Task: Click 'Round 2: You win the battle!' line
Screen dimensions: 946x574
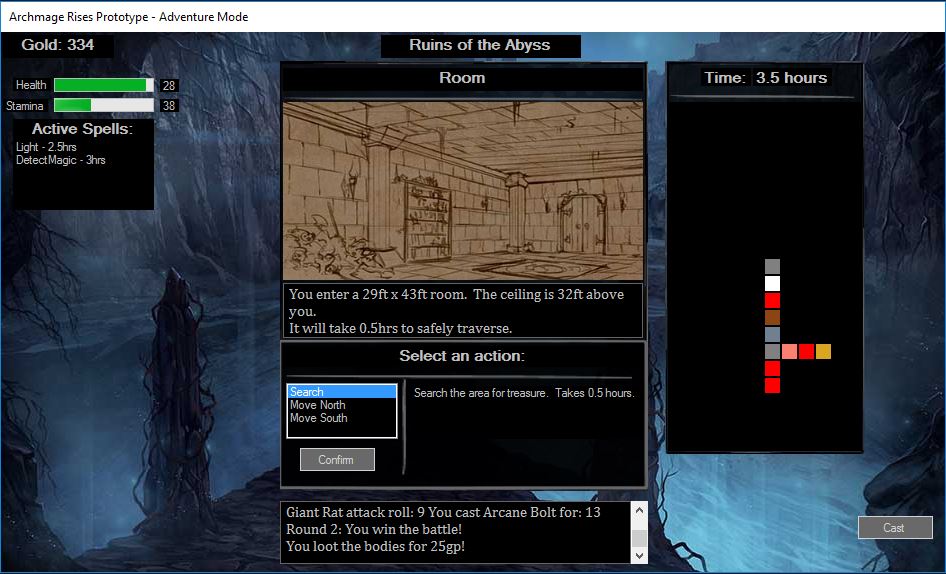Action: [374, 529]
